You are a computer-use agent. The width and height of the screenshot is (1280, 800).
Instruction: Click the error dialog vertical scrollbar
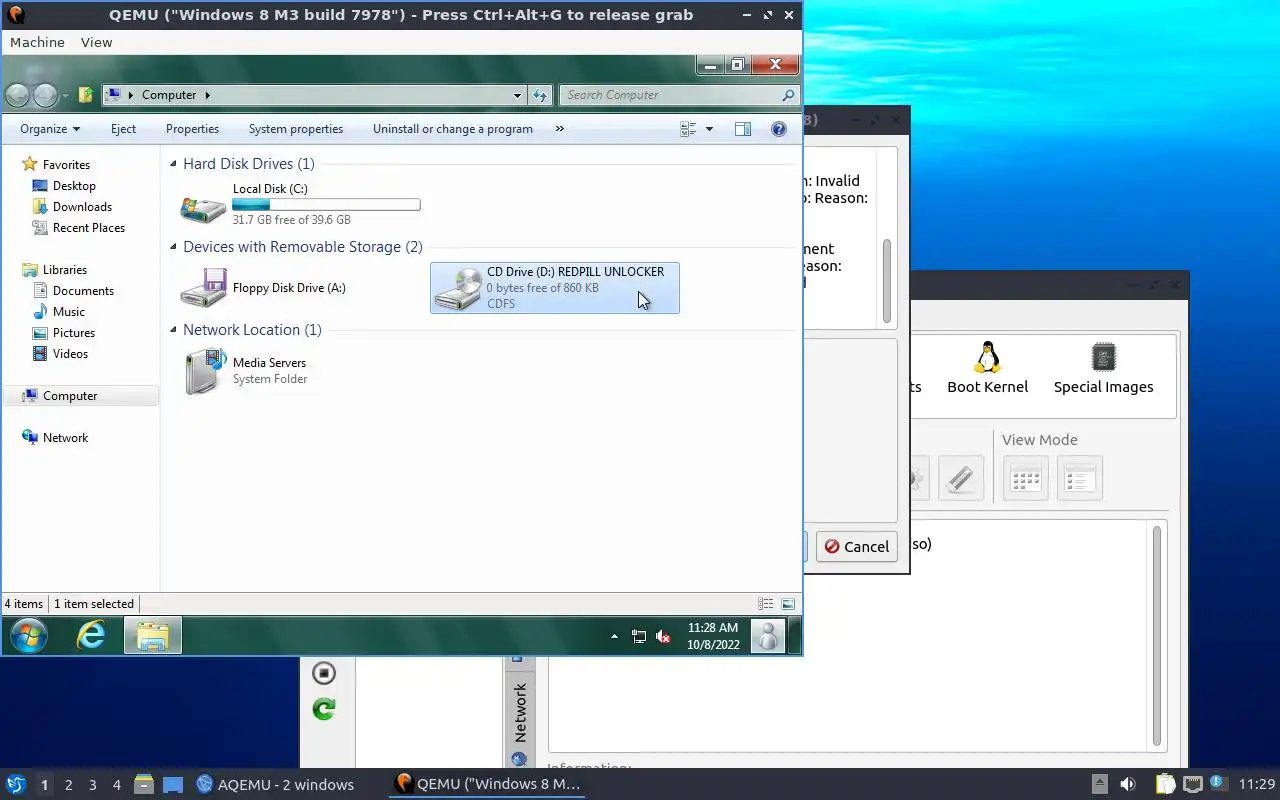(x=887, y=280)
